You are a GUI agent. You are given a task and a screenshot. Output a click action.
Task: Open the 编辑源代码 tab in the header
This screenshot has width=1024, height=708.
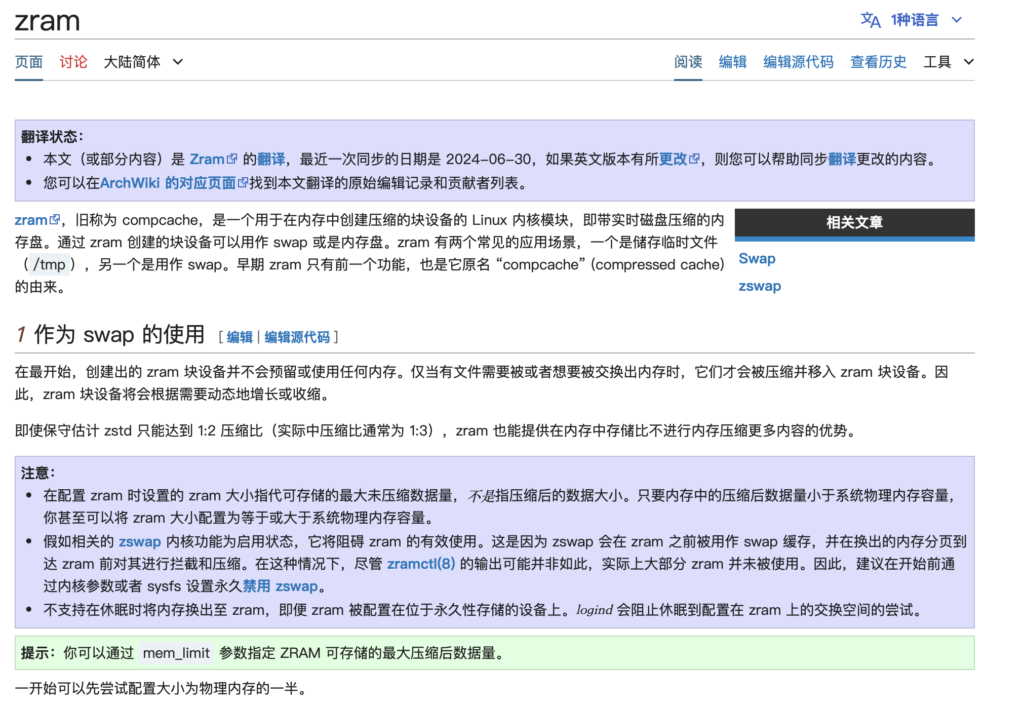click(798, 62)
